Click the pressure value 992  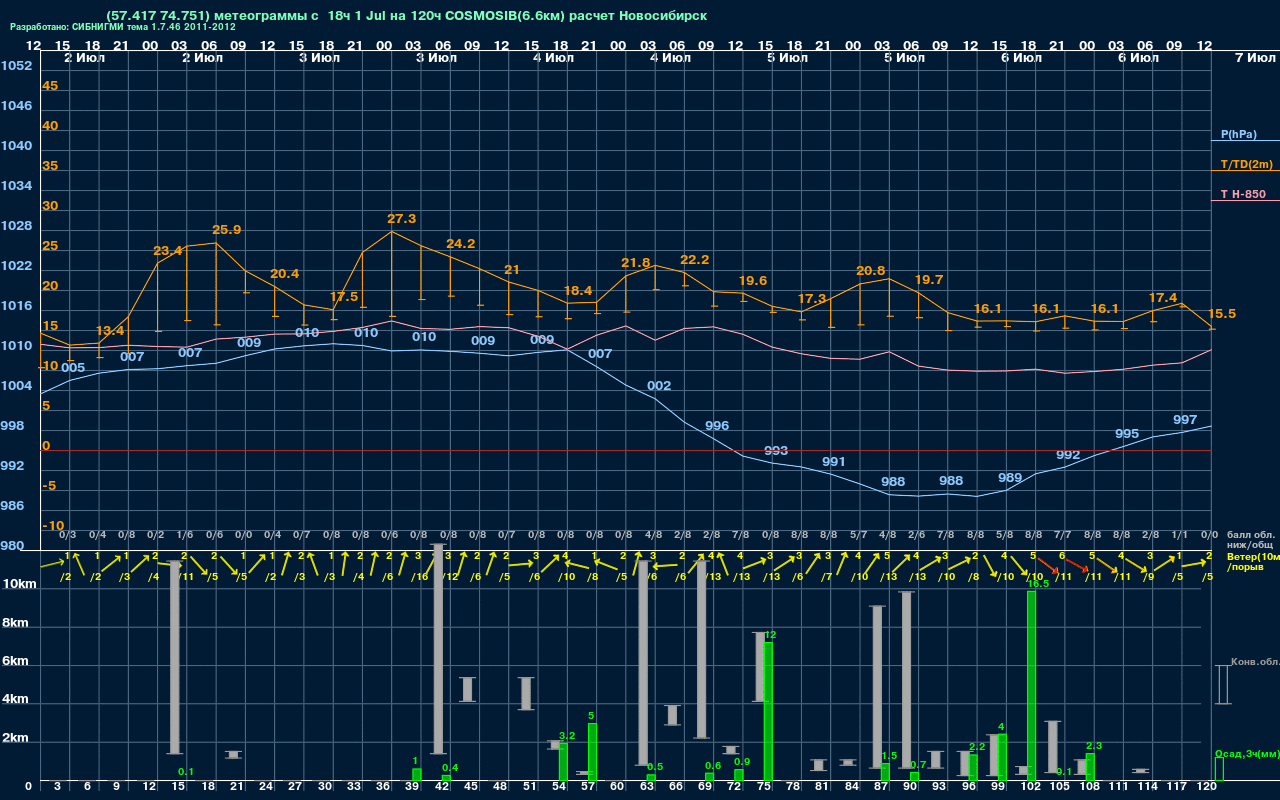(1068, 455)
